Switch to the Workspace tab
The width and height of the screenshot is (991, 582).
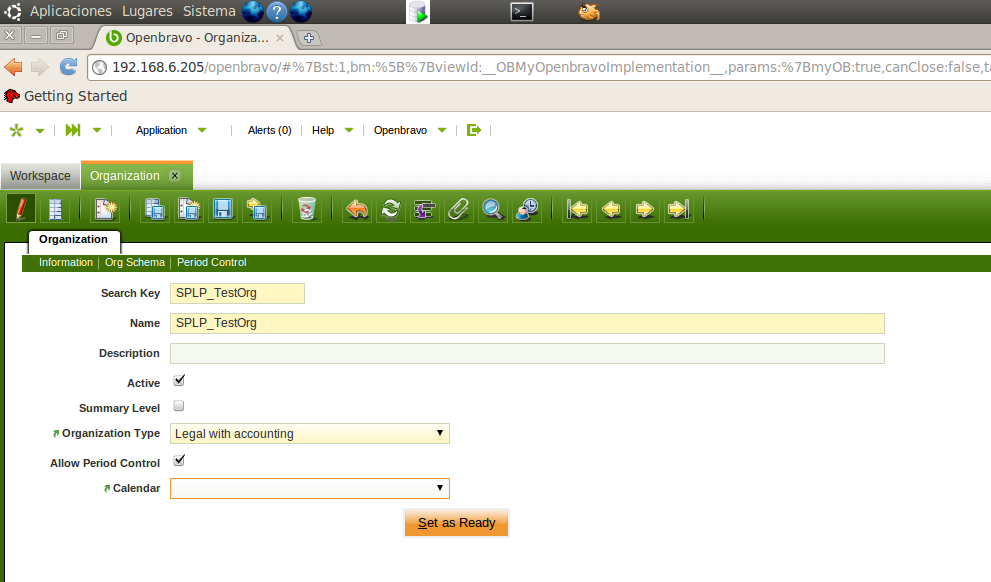pos(40,176)
